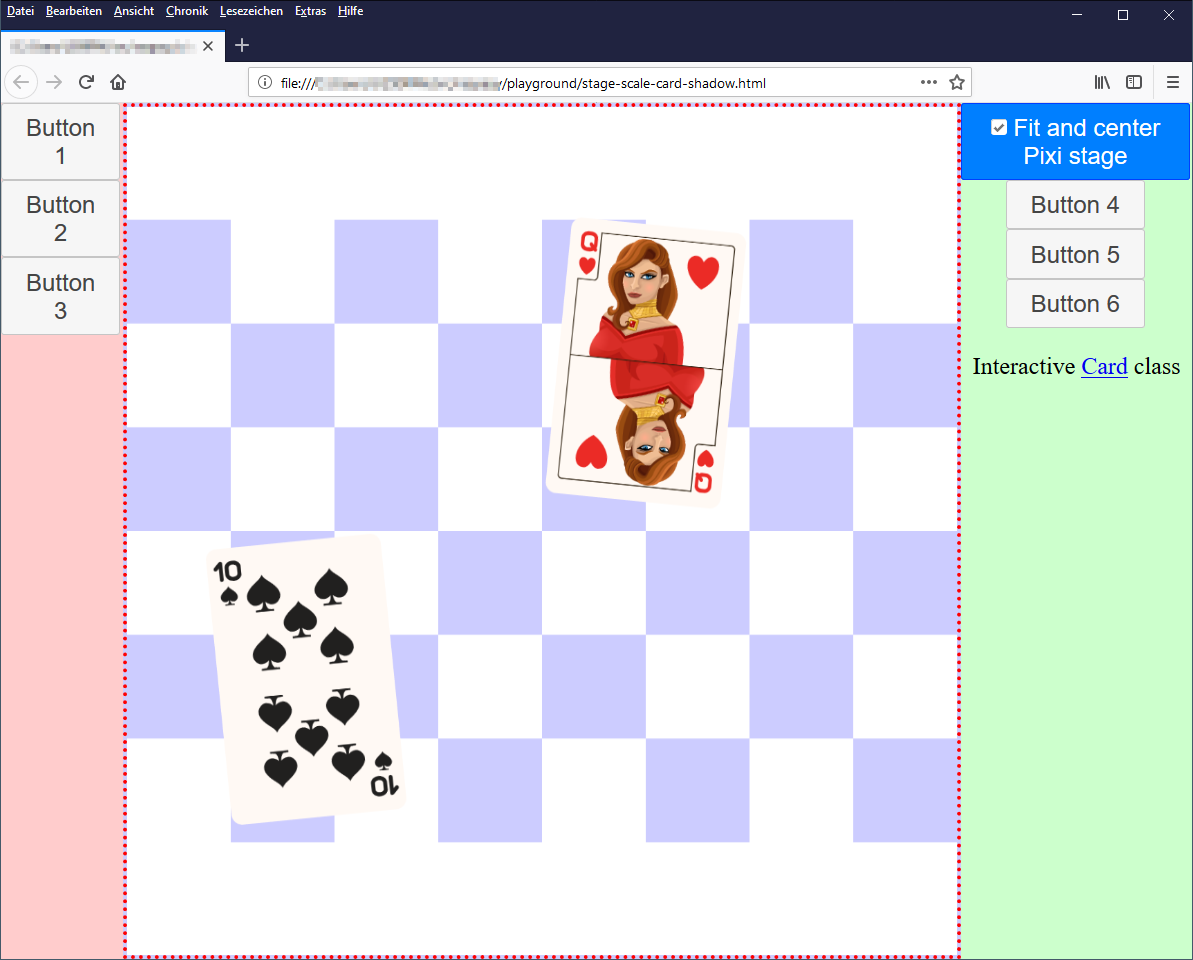
Task: Click Button 3
Action: [x=61, y=297]
